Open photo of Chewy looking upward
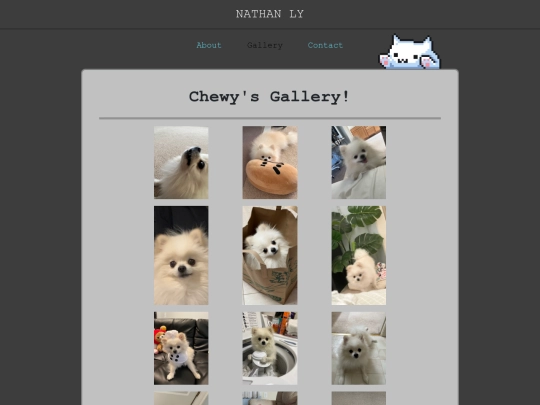The width and height of the screenshot is (540, 405). pos(181,162)
